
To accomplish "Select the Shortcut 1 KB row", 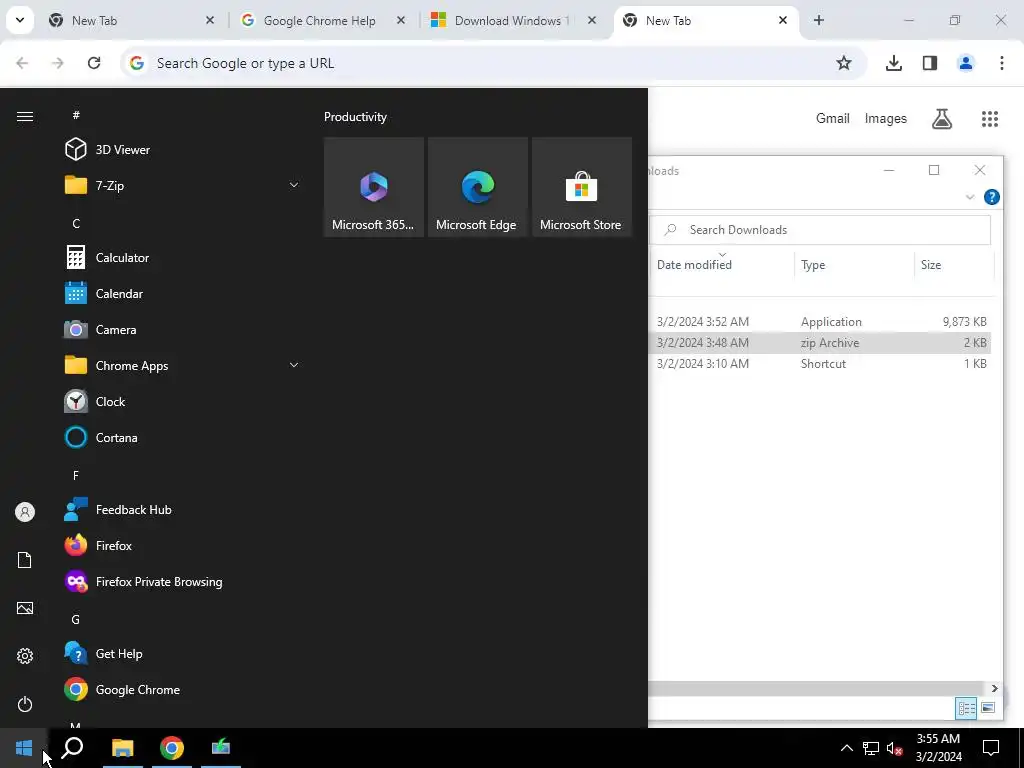I will (x=820, y=363).
